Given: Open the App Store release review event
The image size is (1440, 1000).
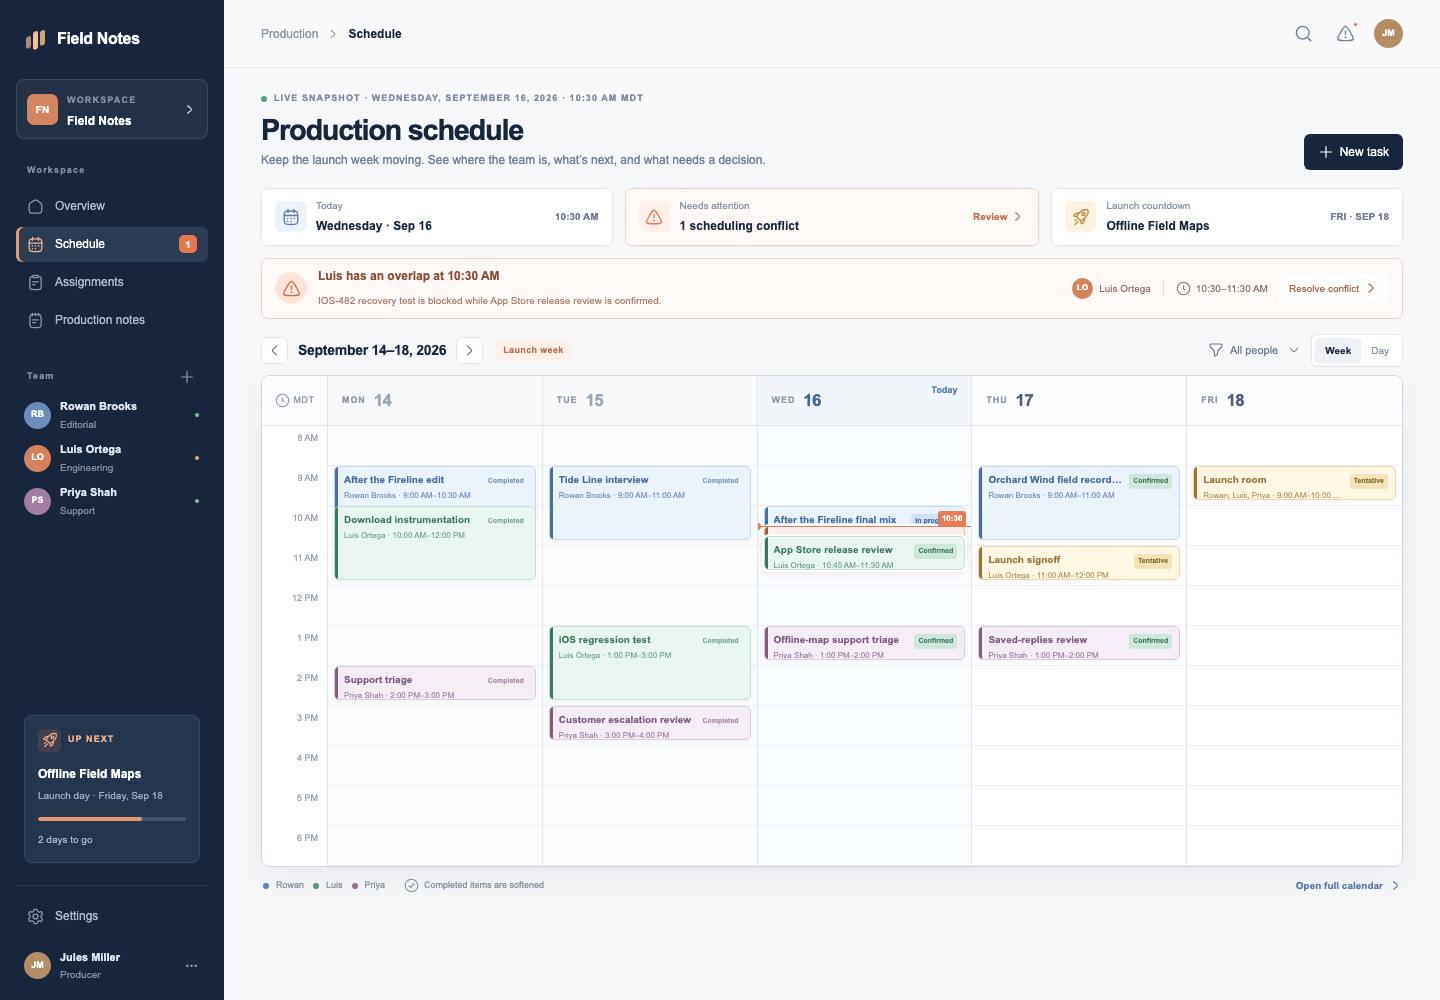Looking at the screenshot, I should tap(865, 554).
